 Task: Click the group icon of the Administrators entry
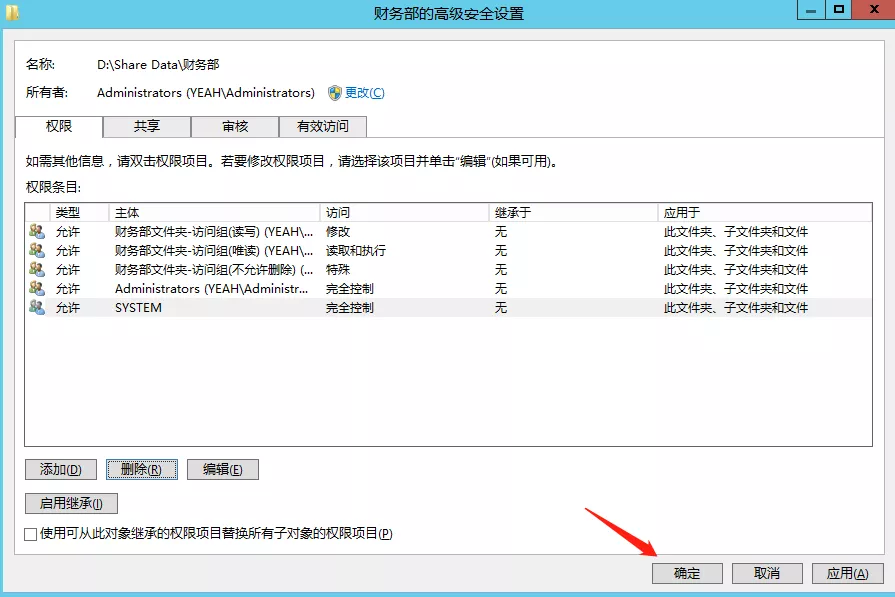37,289
